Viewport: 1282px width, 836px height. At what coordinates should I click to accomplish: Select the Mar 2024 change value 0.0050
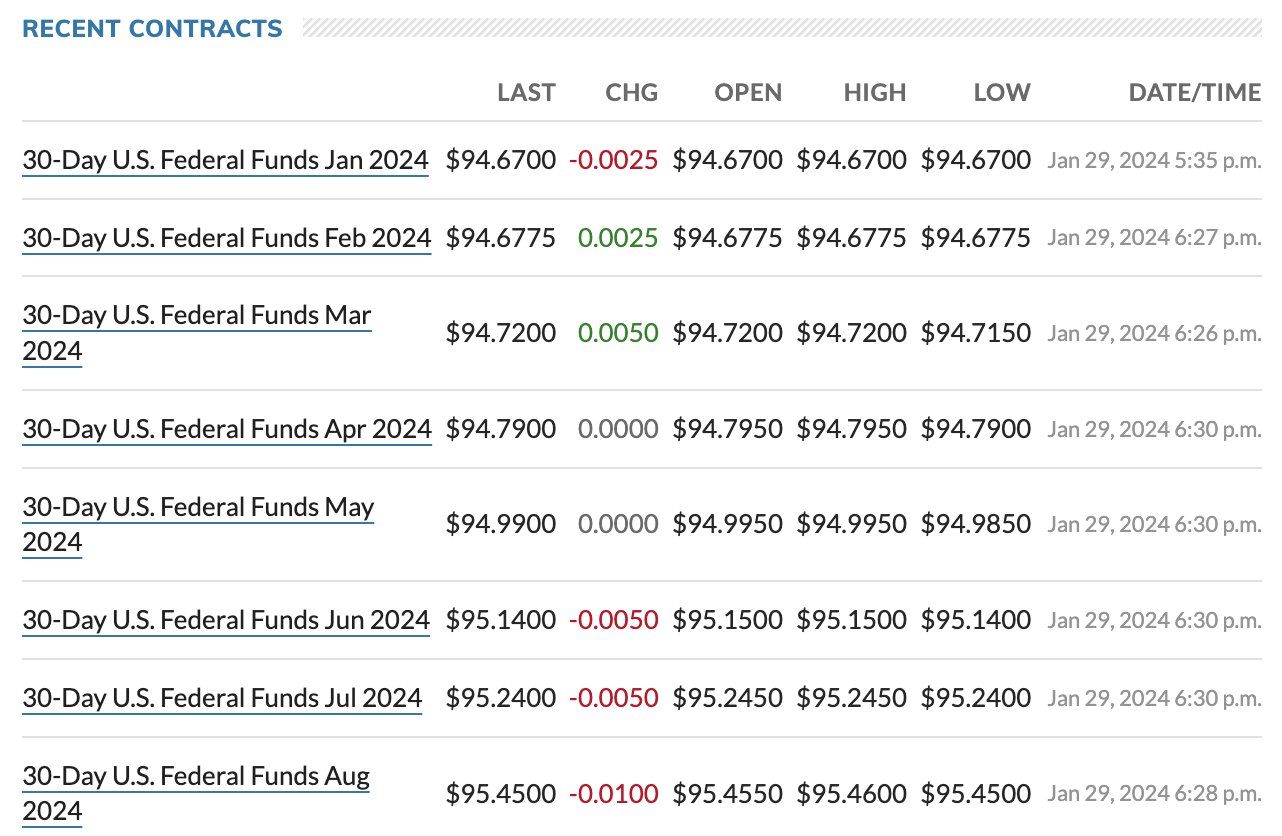point(618,333)
